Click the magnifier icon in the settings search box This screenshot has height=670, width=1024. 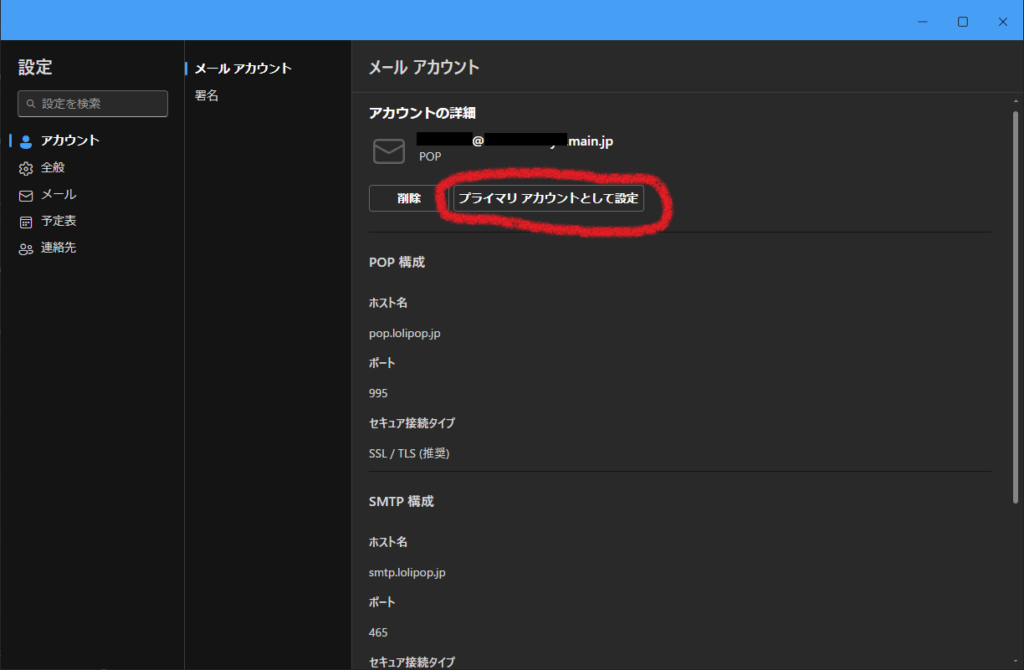coord(31,104)
